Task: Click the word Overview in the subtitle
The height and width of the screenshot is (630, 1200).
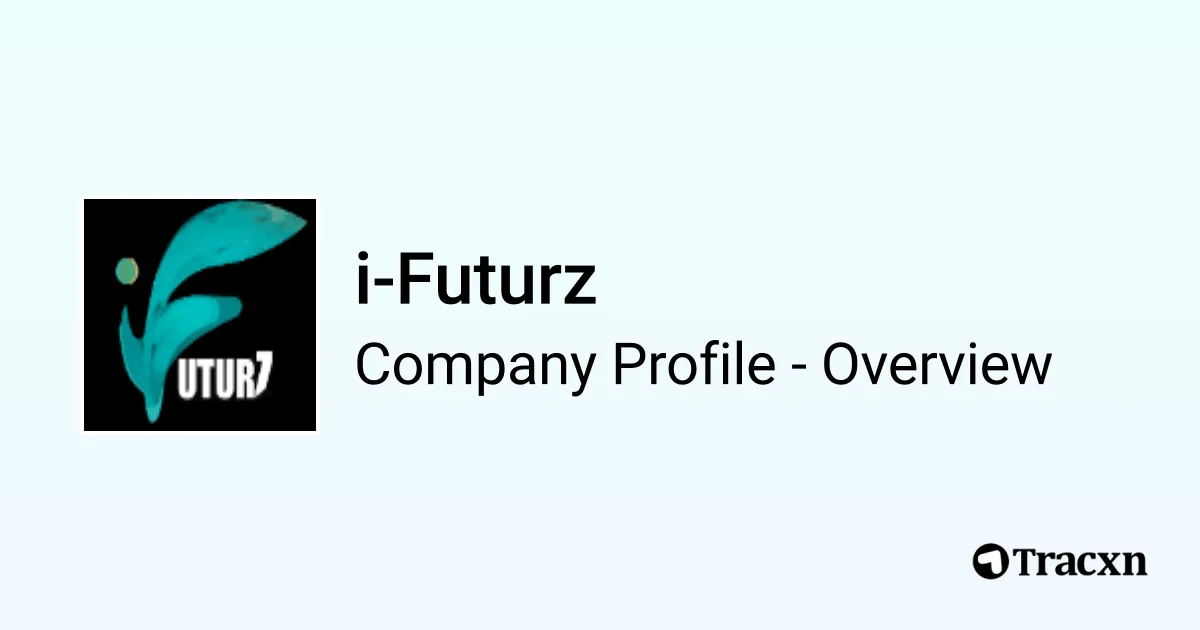Action: (936, 365)
